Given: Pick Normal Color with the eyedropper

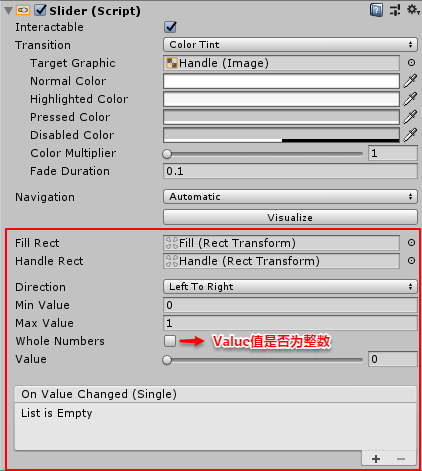Looking at the screenshot, I should pyautogui.click(x=410, y=81).
